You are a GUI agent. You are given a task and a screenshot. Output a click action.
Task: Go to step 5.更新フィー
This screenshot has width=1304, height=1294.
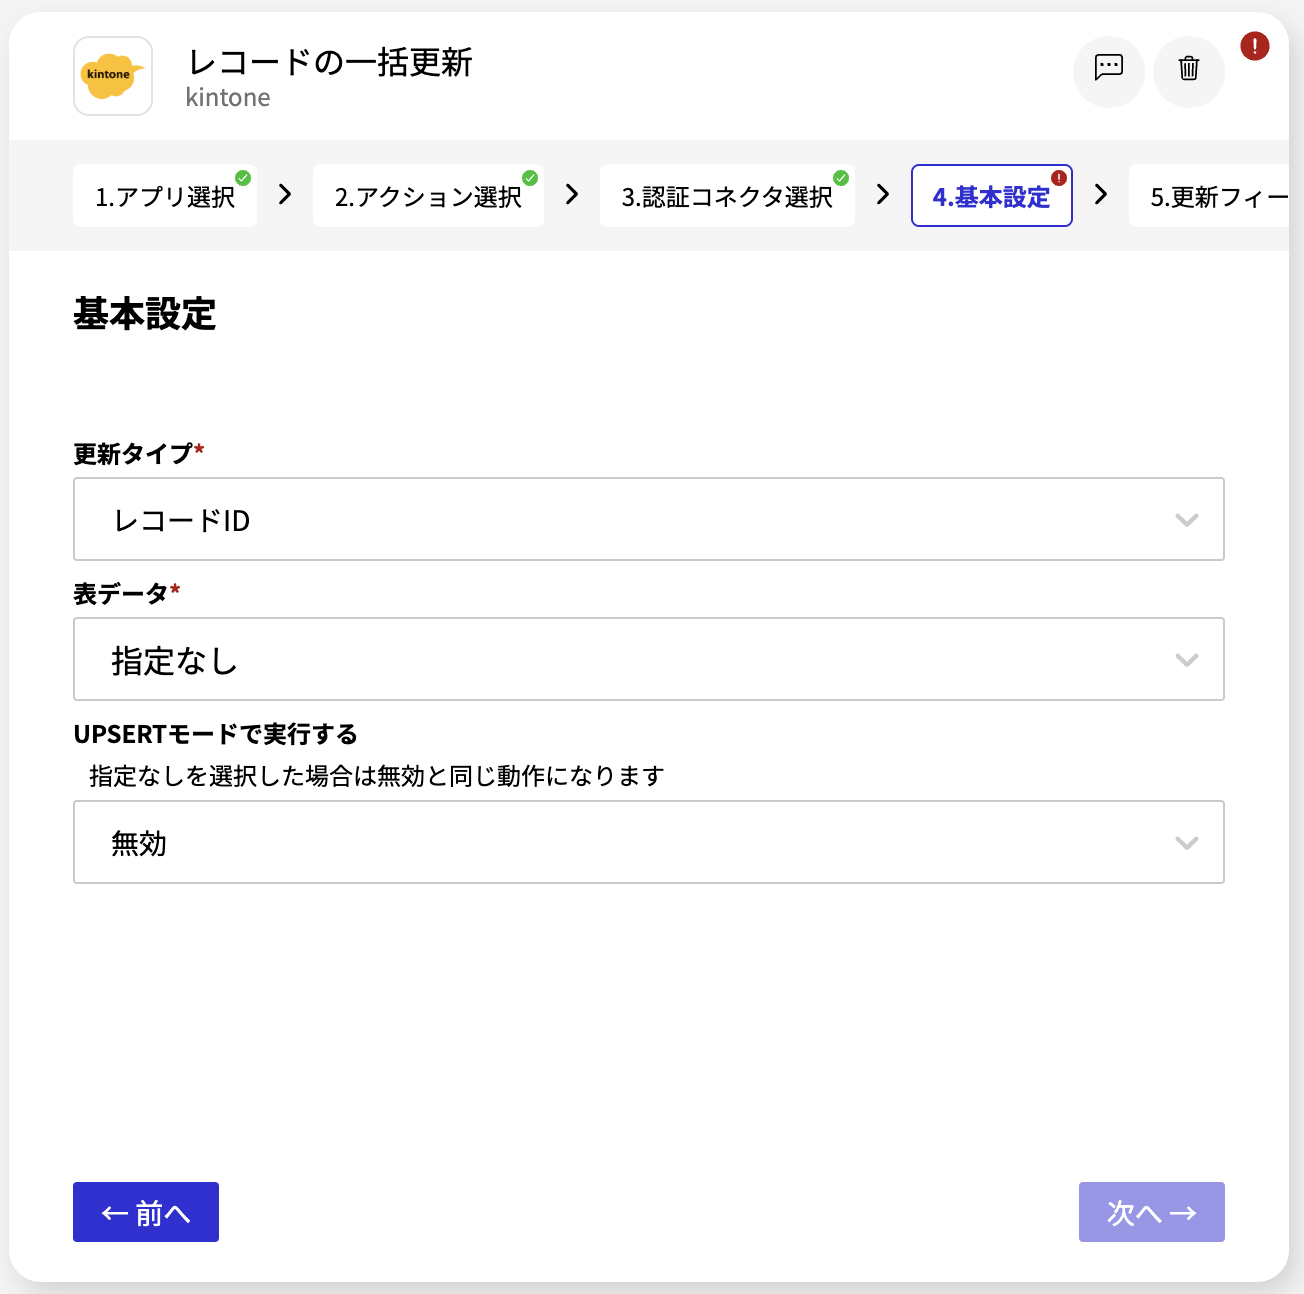tap(1210, 196)
